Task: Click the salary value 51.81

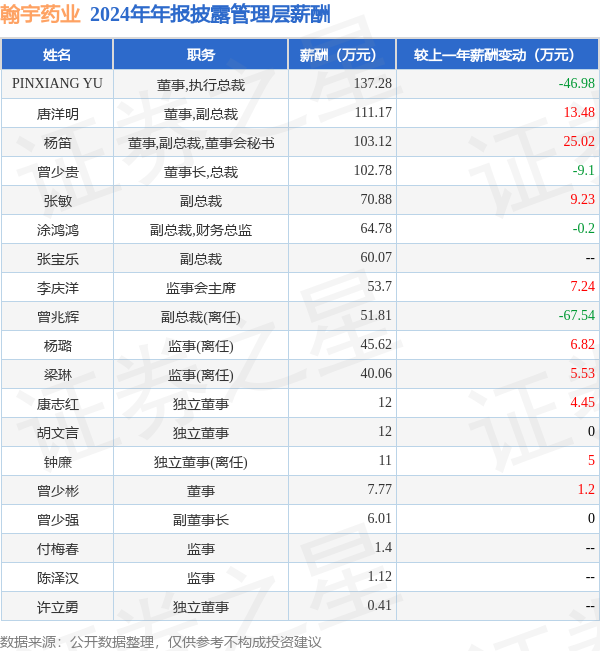Action: coord(376,315)
